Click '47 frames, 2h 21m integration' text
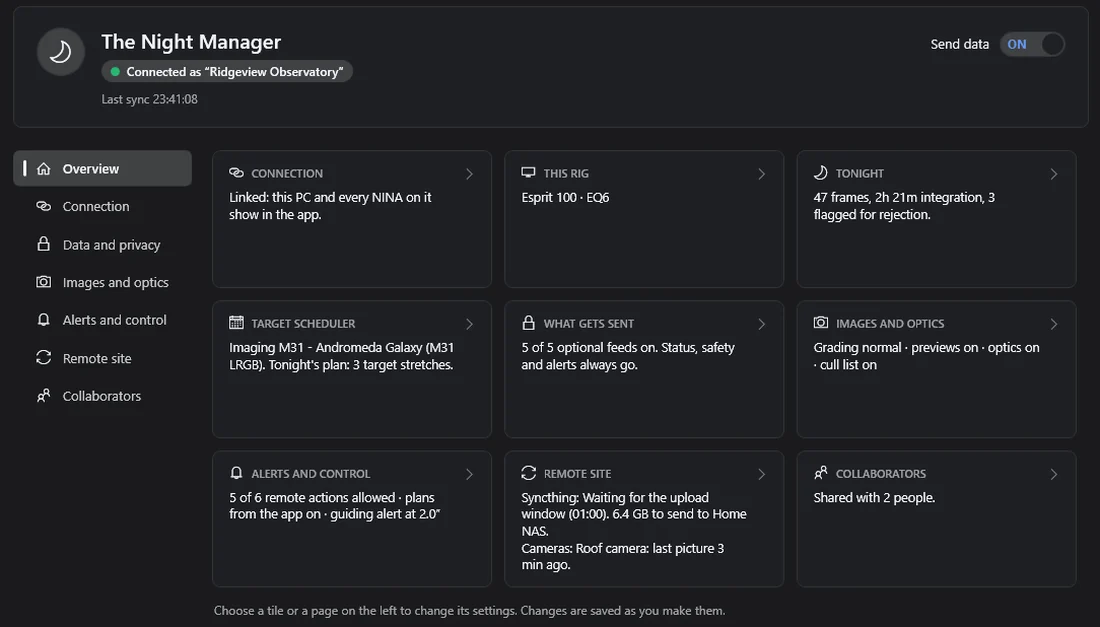Image resolution: width=1100 pixels, height=627 pixels. [x=899, y=198]
